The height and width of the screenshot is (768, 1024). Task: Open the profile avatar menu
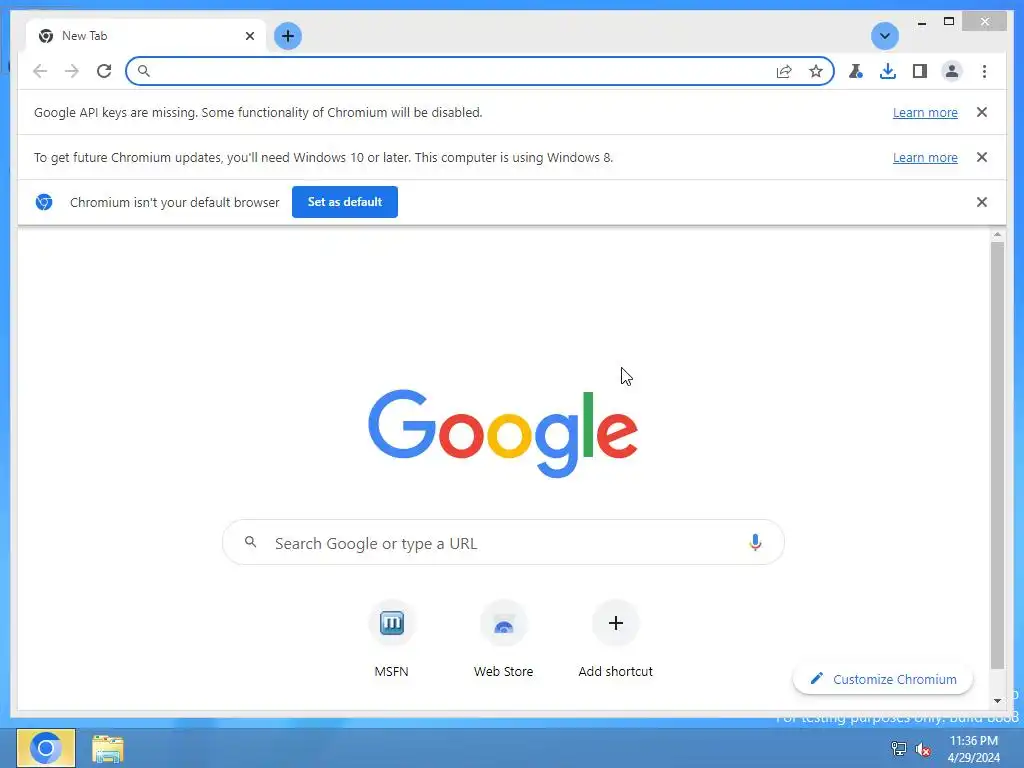(x=952, y=71)
